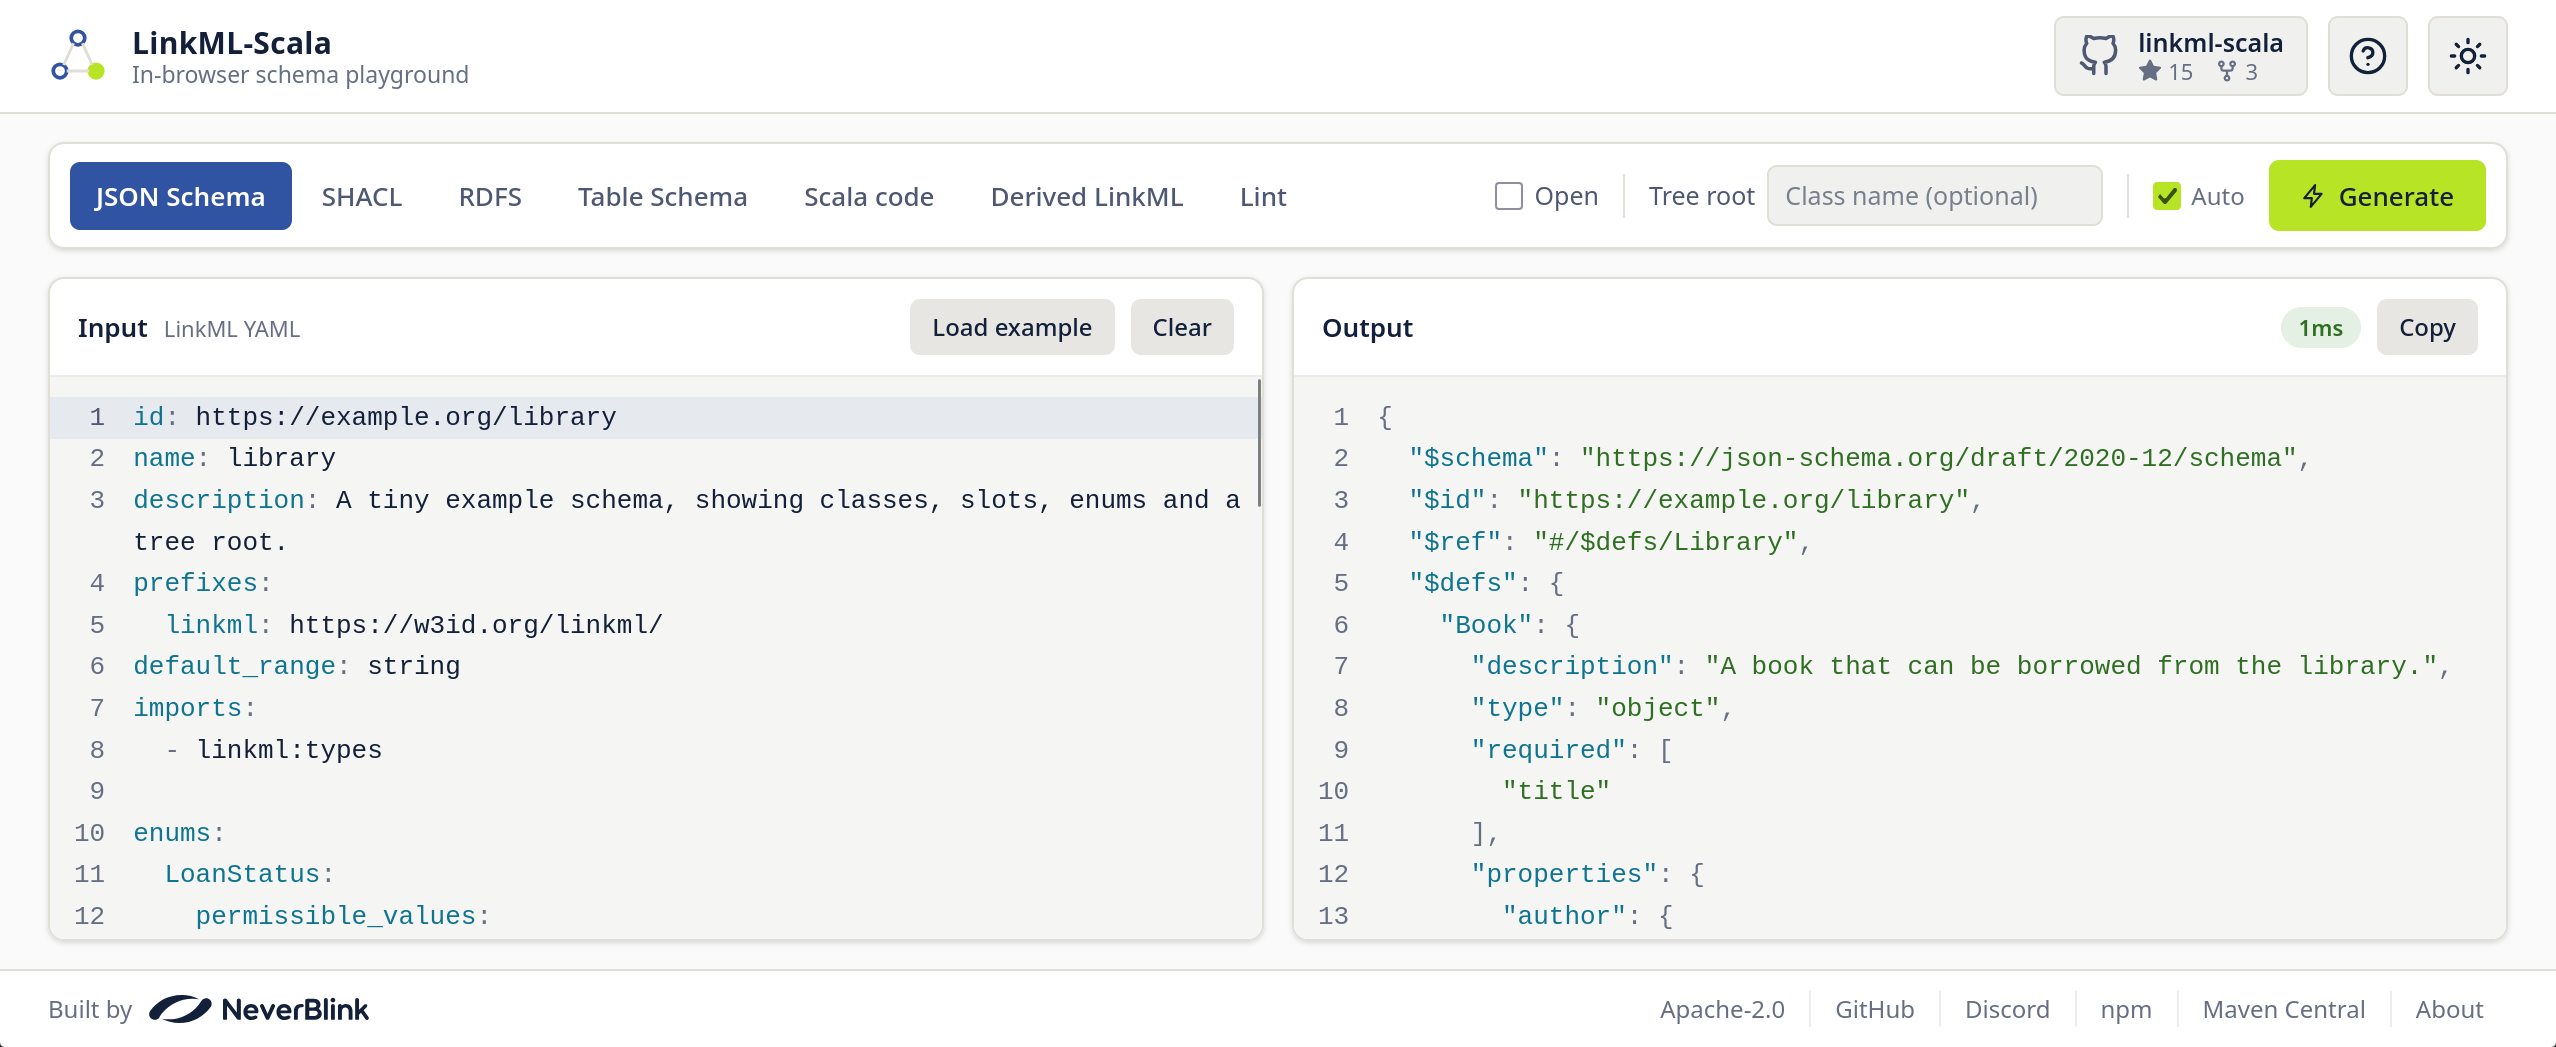The height and width of the screenshot is (1047, 2556).
Task: Uncheck the Auto checkbox
Action: [x=2166, y=196]
